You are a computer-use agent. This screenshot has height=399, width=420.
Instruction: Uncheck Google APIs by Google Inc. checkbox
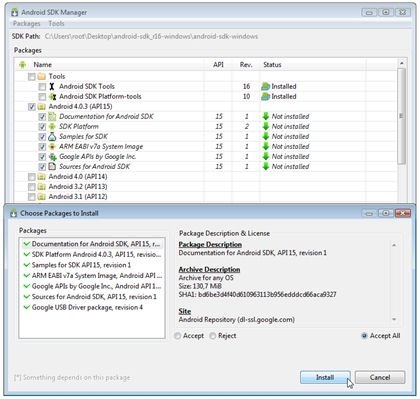[42, 157]
